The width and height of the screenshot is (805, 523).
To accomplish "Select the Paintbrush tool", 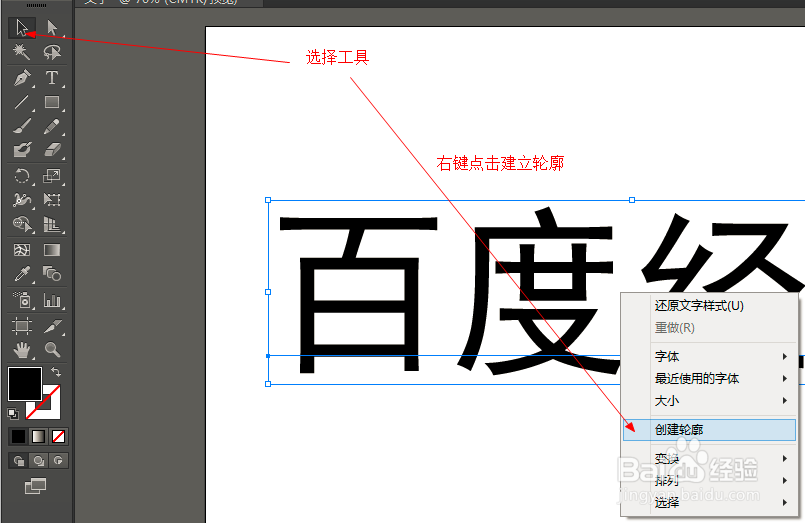I will click(22, 126).
